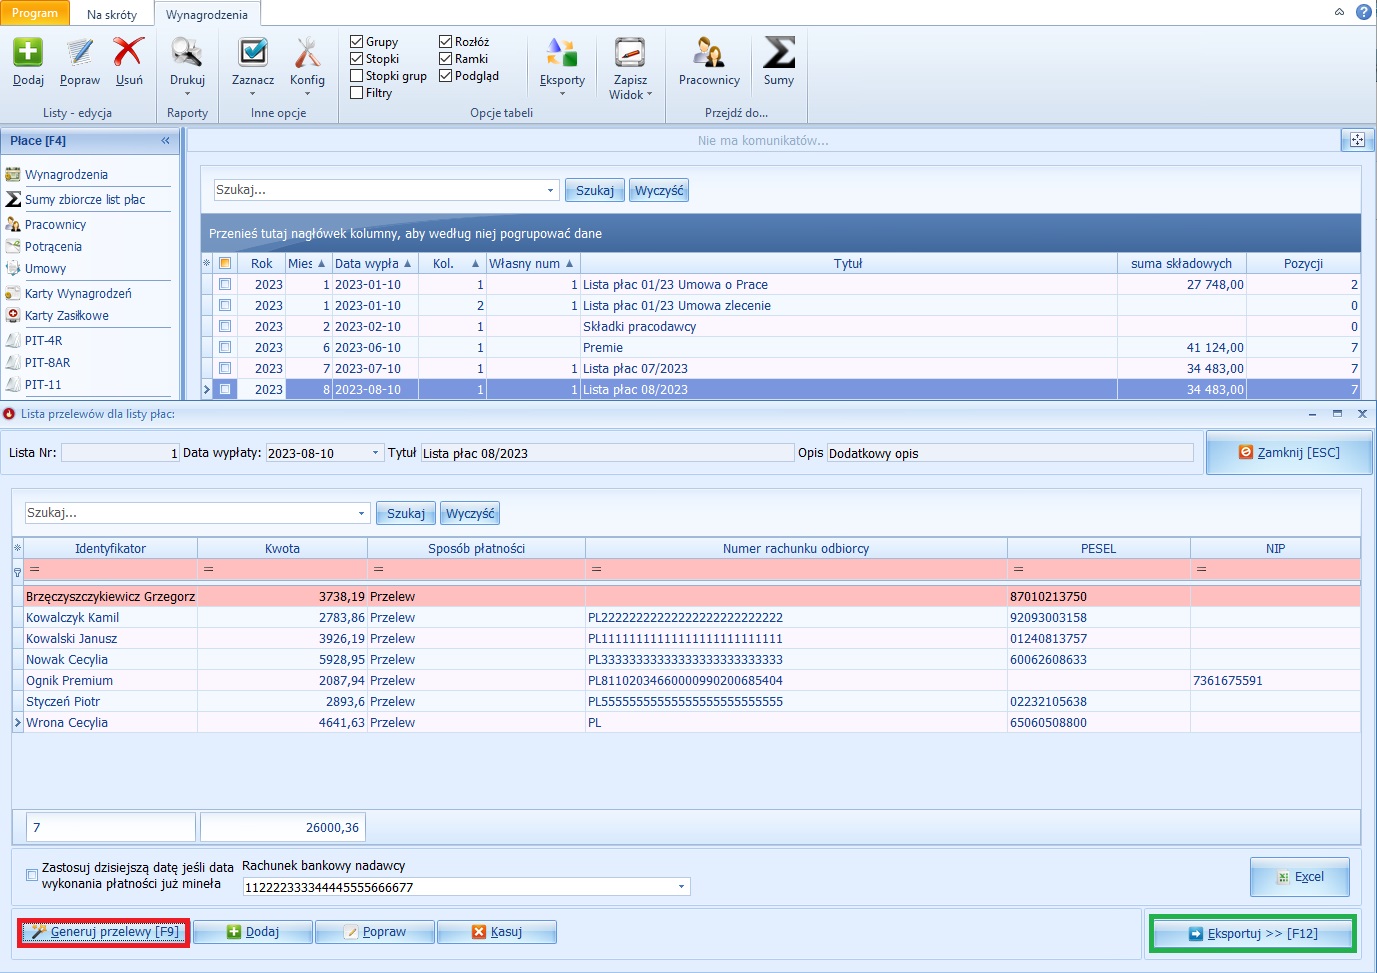Image resolution: width=1377 pixels, height=973 pixels.
Task: Open PIT-4R in the sidebar
Action: click(43, 340)
